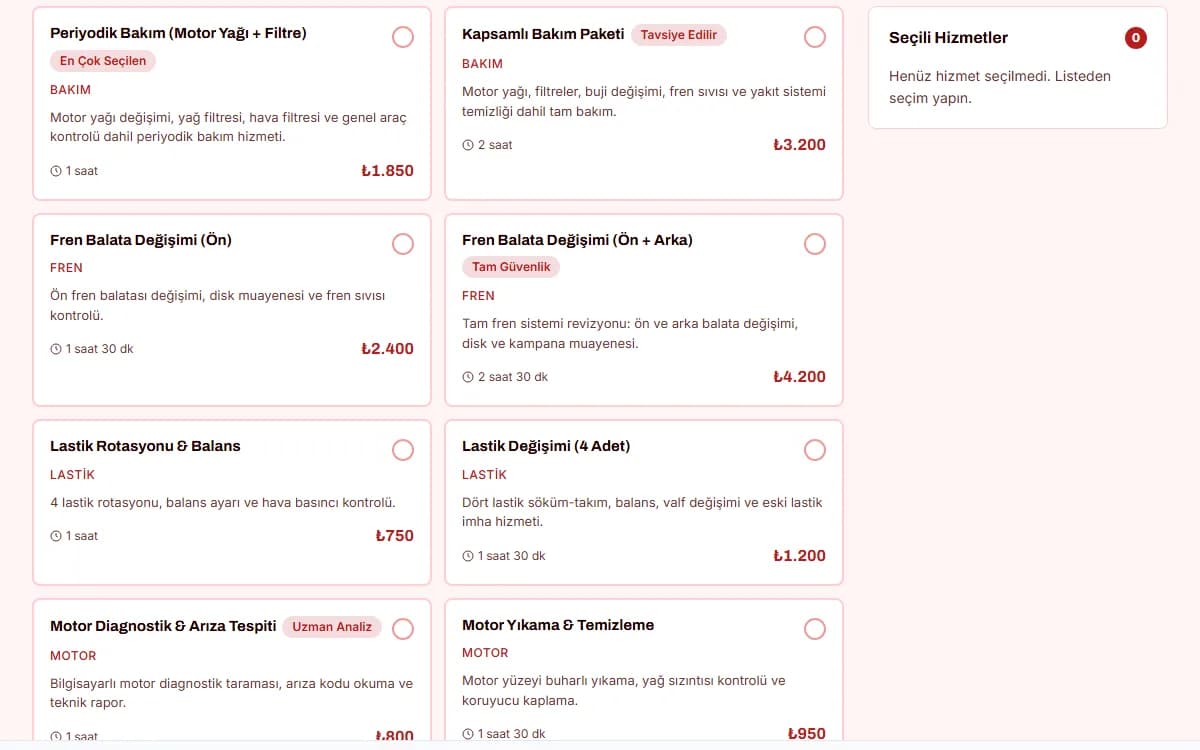The height and width of the screenshot is (750, 1200).
Task: Click the Tavsiye Edilir badge
Action: [679, 35]
